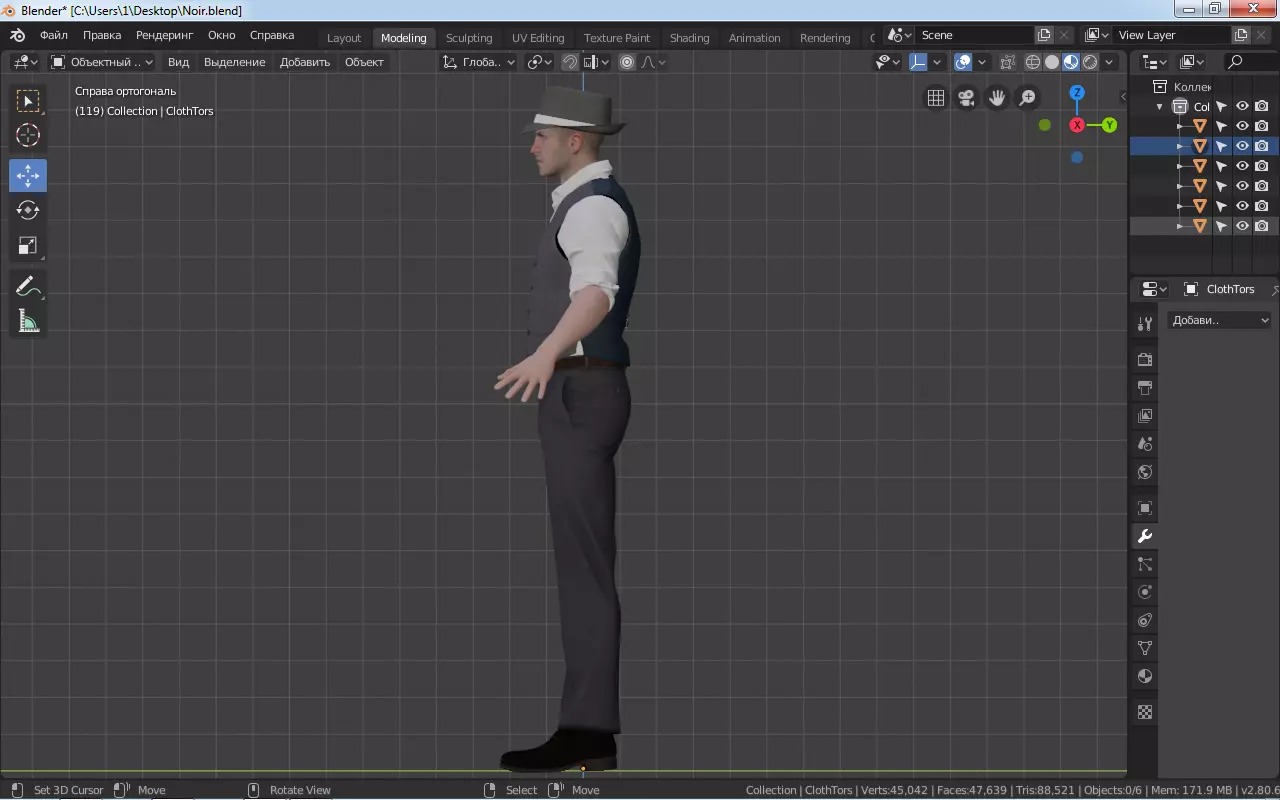Open the Render properties tab
1280x800 pixels.
(1145, 359)
